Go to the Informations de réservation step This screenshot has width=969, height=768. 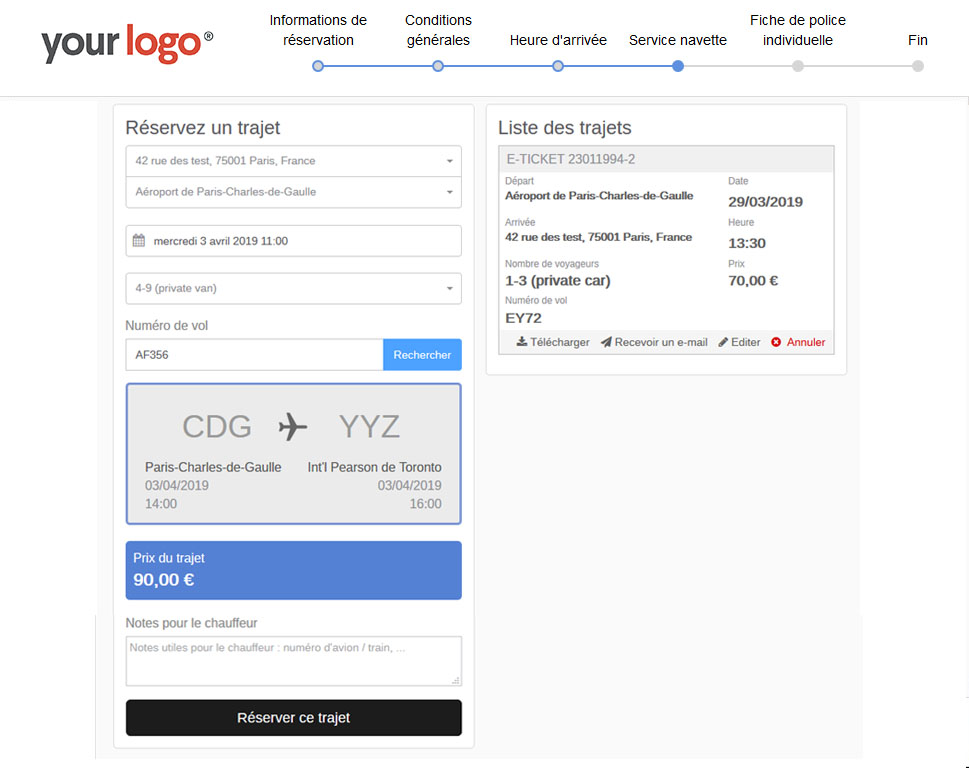pos(318,66)
